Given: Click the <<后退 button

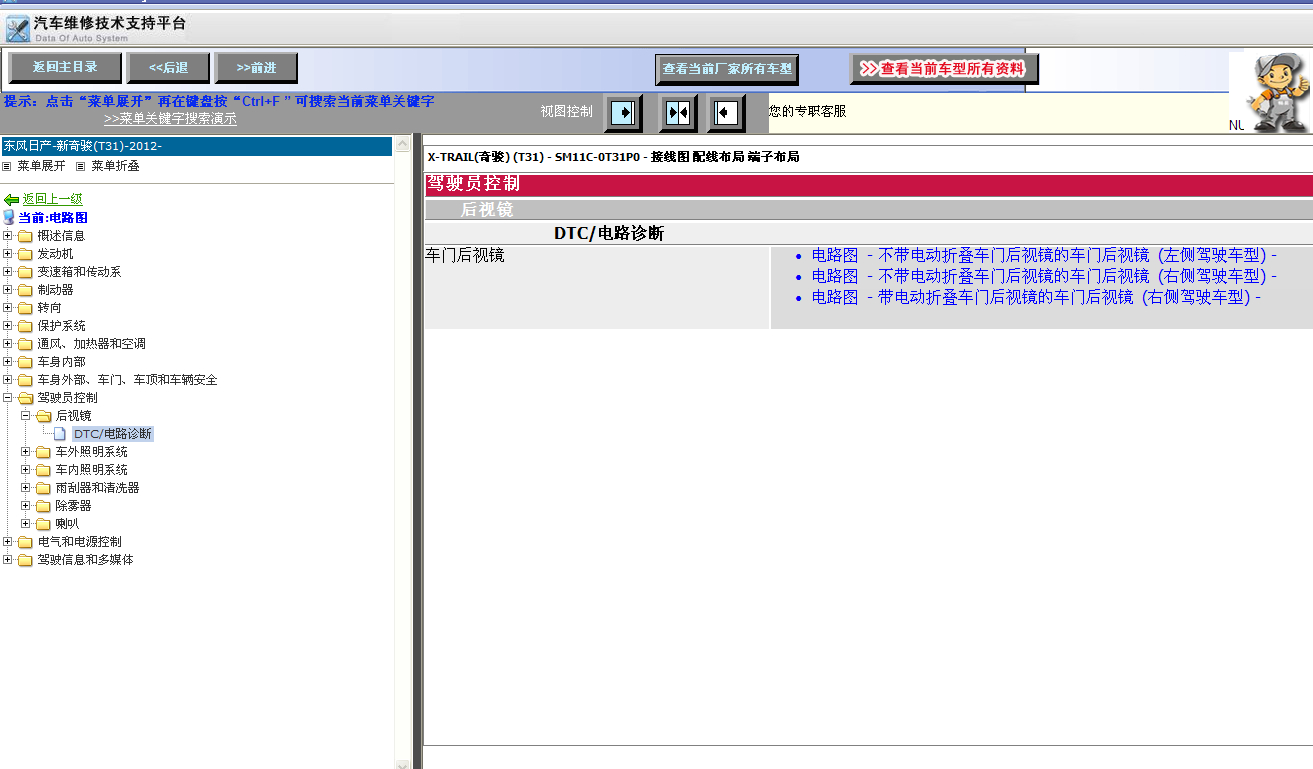Looking at the screenshot, I should click(168, 68).
